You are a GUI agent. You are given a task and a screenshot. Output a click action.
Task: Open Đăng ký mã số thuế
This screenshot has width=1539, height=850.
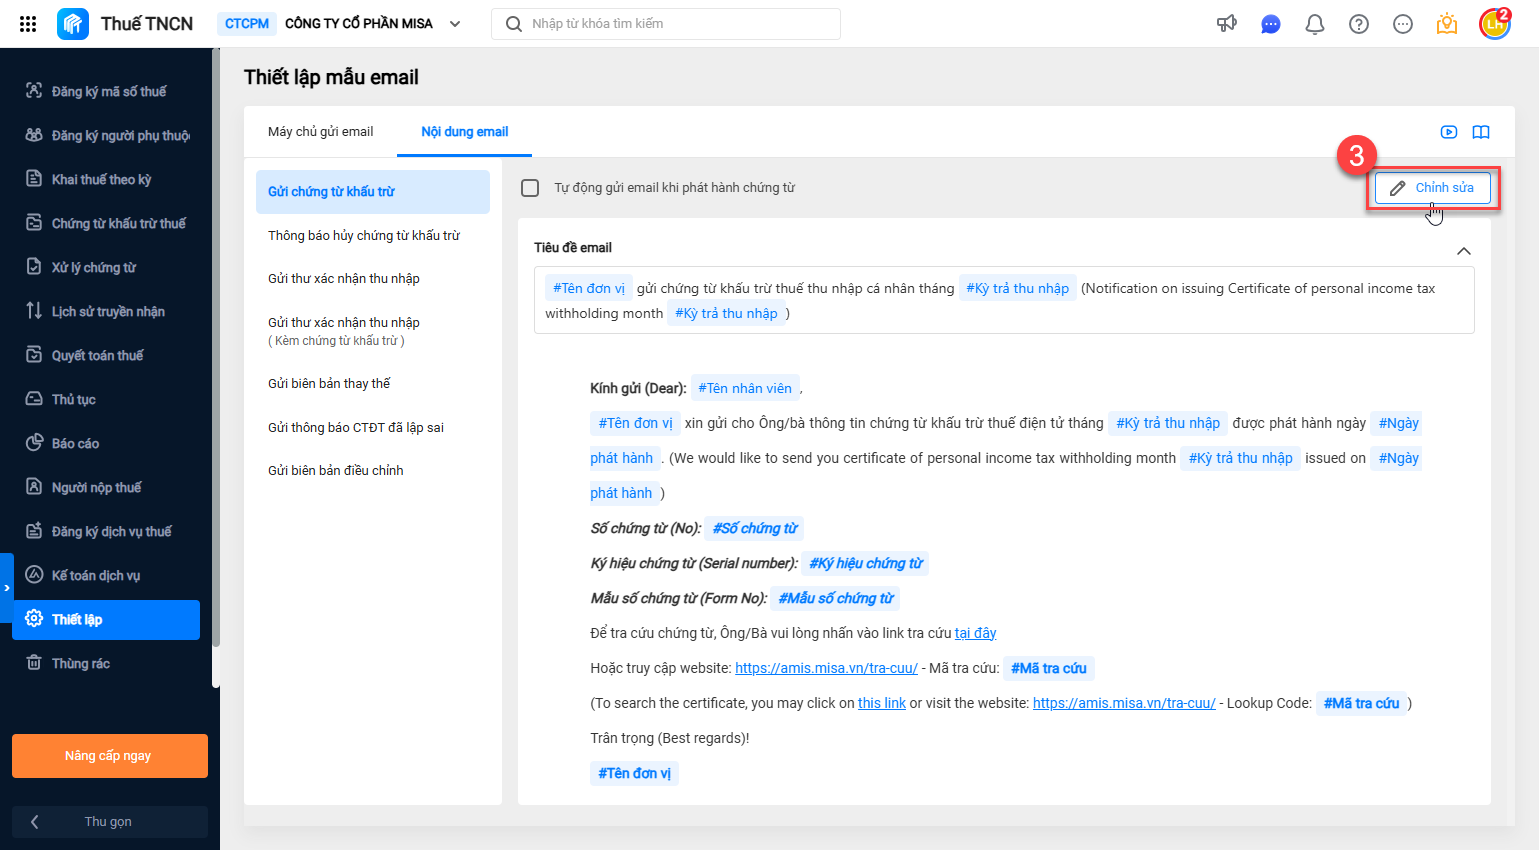coord(106,91)
